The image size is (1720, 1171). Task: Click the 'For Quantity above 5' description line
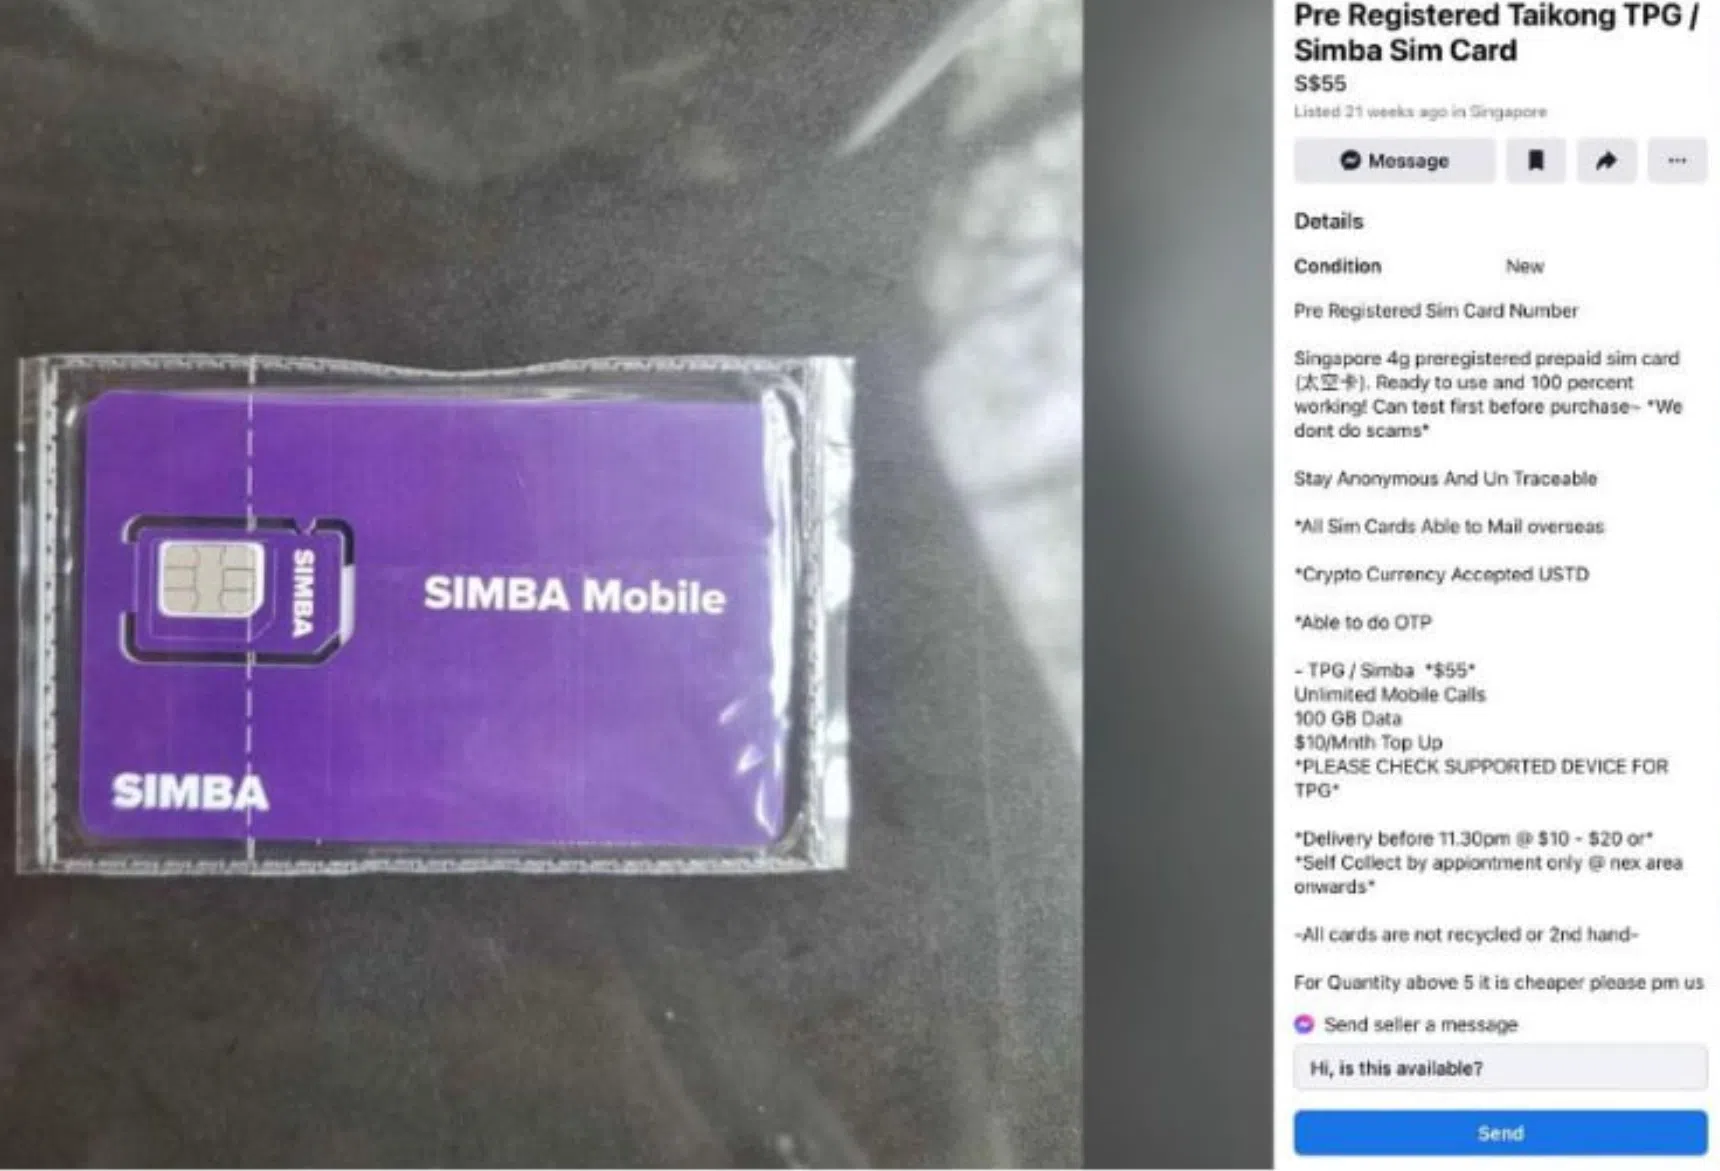click(x=1498, y=982)
